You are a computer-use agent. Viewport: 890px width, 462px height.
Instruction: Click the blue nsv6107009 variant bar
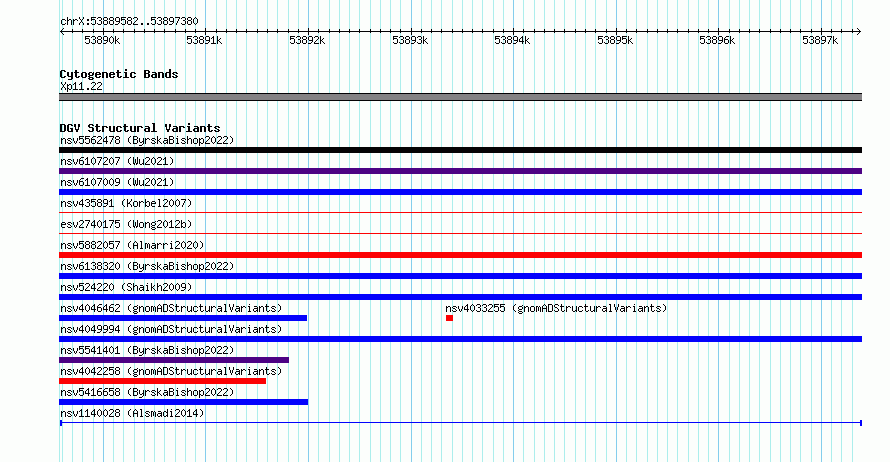point(460,192)
